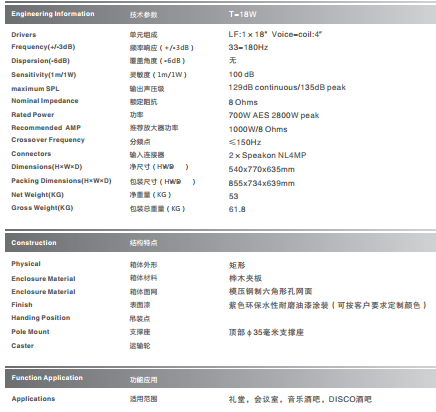Click the 540x770x635mm dimensions value
This screenshot has width=436, height=412.
point(262,169)
